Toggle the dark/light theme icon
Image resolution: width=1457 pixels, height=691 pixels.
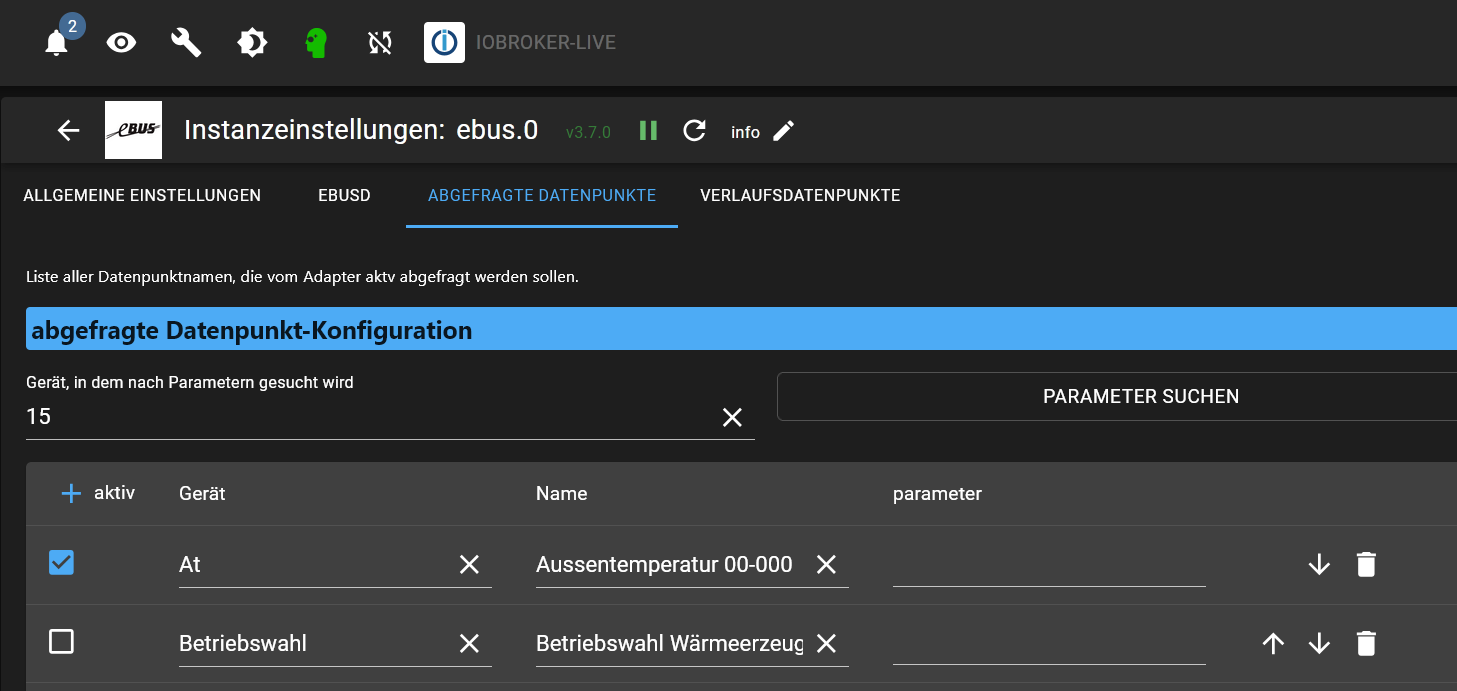coord(251,42)
